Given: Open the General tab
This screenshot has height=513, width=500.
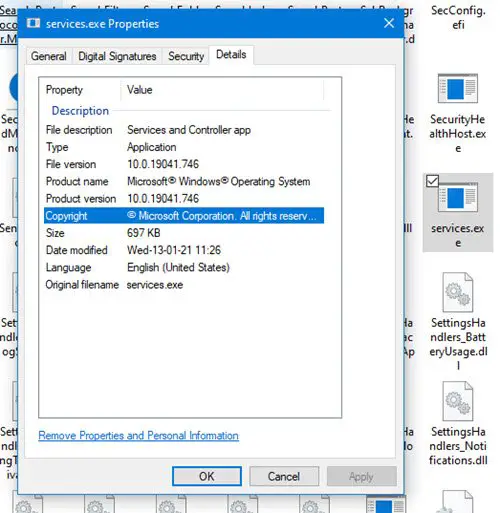Looking at the screenshot, I should (x=49, y=56).
